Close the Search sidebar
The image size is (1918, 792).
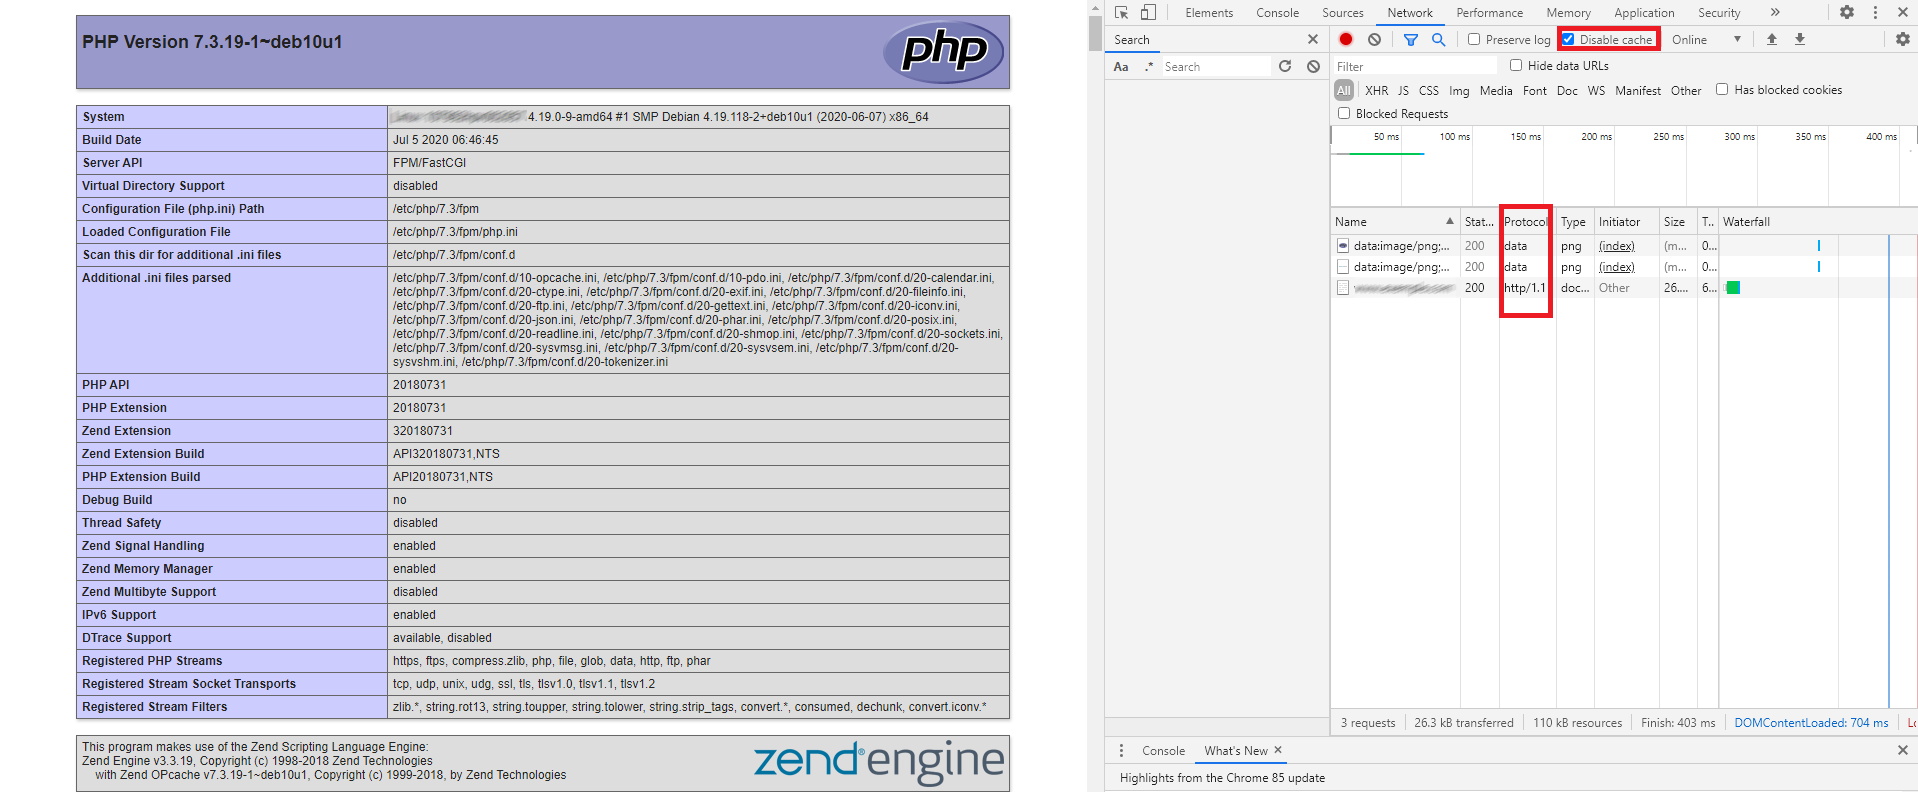coord(1313,39)
